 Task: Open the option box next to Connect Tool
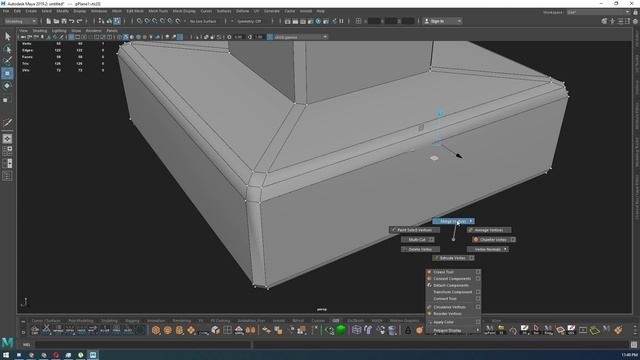(x=478, y=299)
